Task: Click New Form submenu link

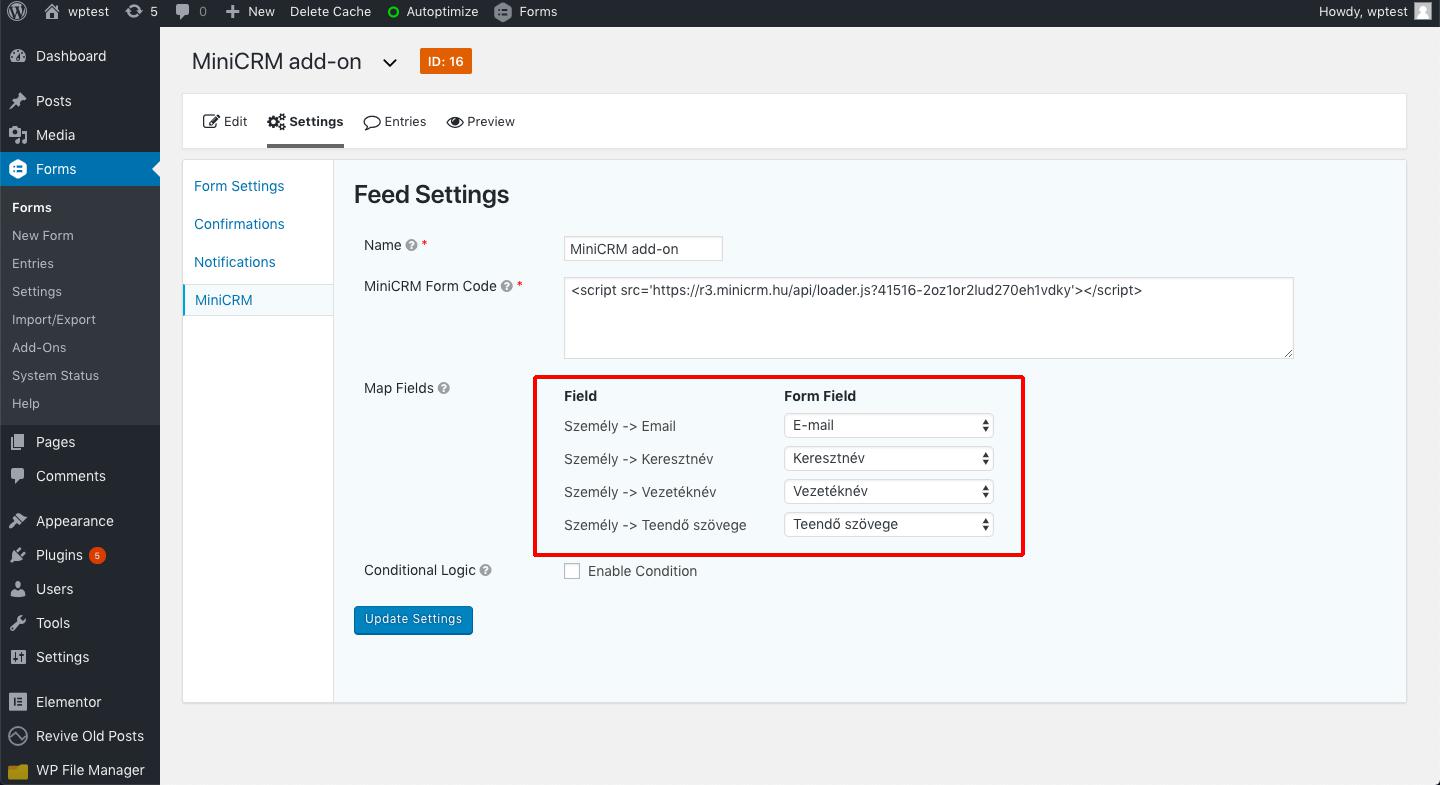Action: pos(43,235)
